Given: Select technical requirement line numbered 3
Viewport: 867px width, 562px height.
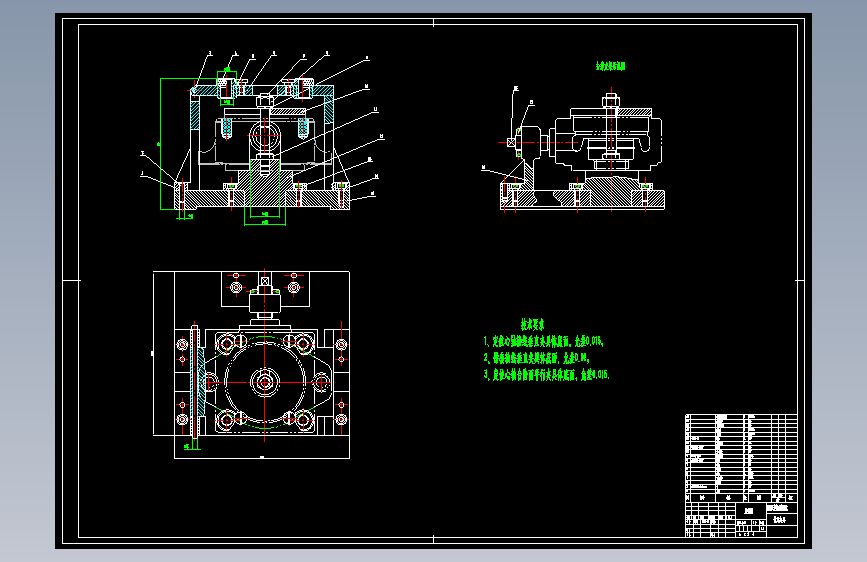Looking at the screenshot, I should [x=546, y=375].
